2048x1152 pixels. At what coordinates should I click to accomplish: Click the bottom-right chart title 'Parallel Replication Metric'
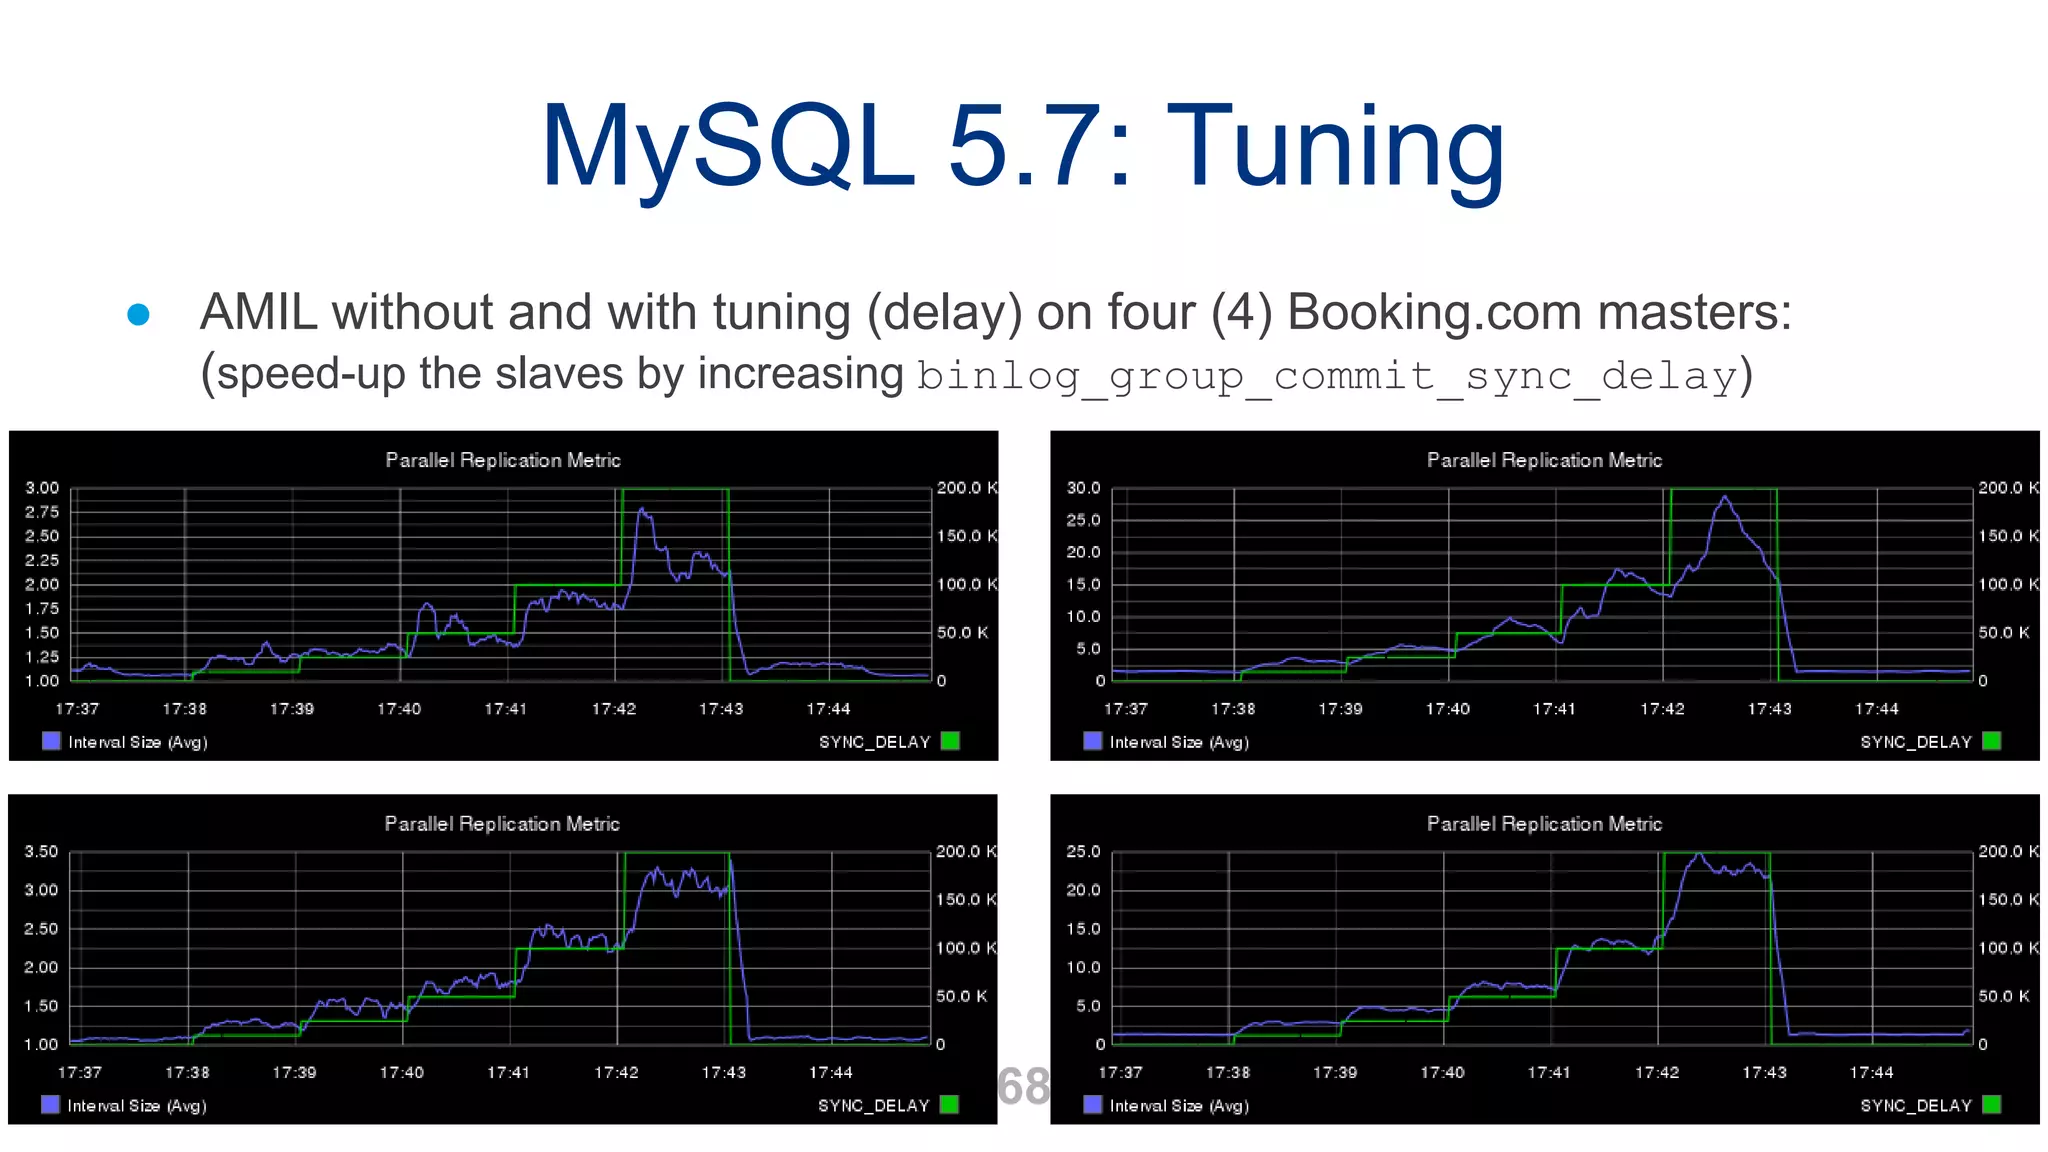click(1544, 824)
